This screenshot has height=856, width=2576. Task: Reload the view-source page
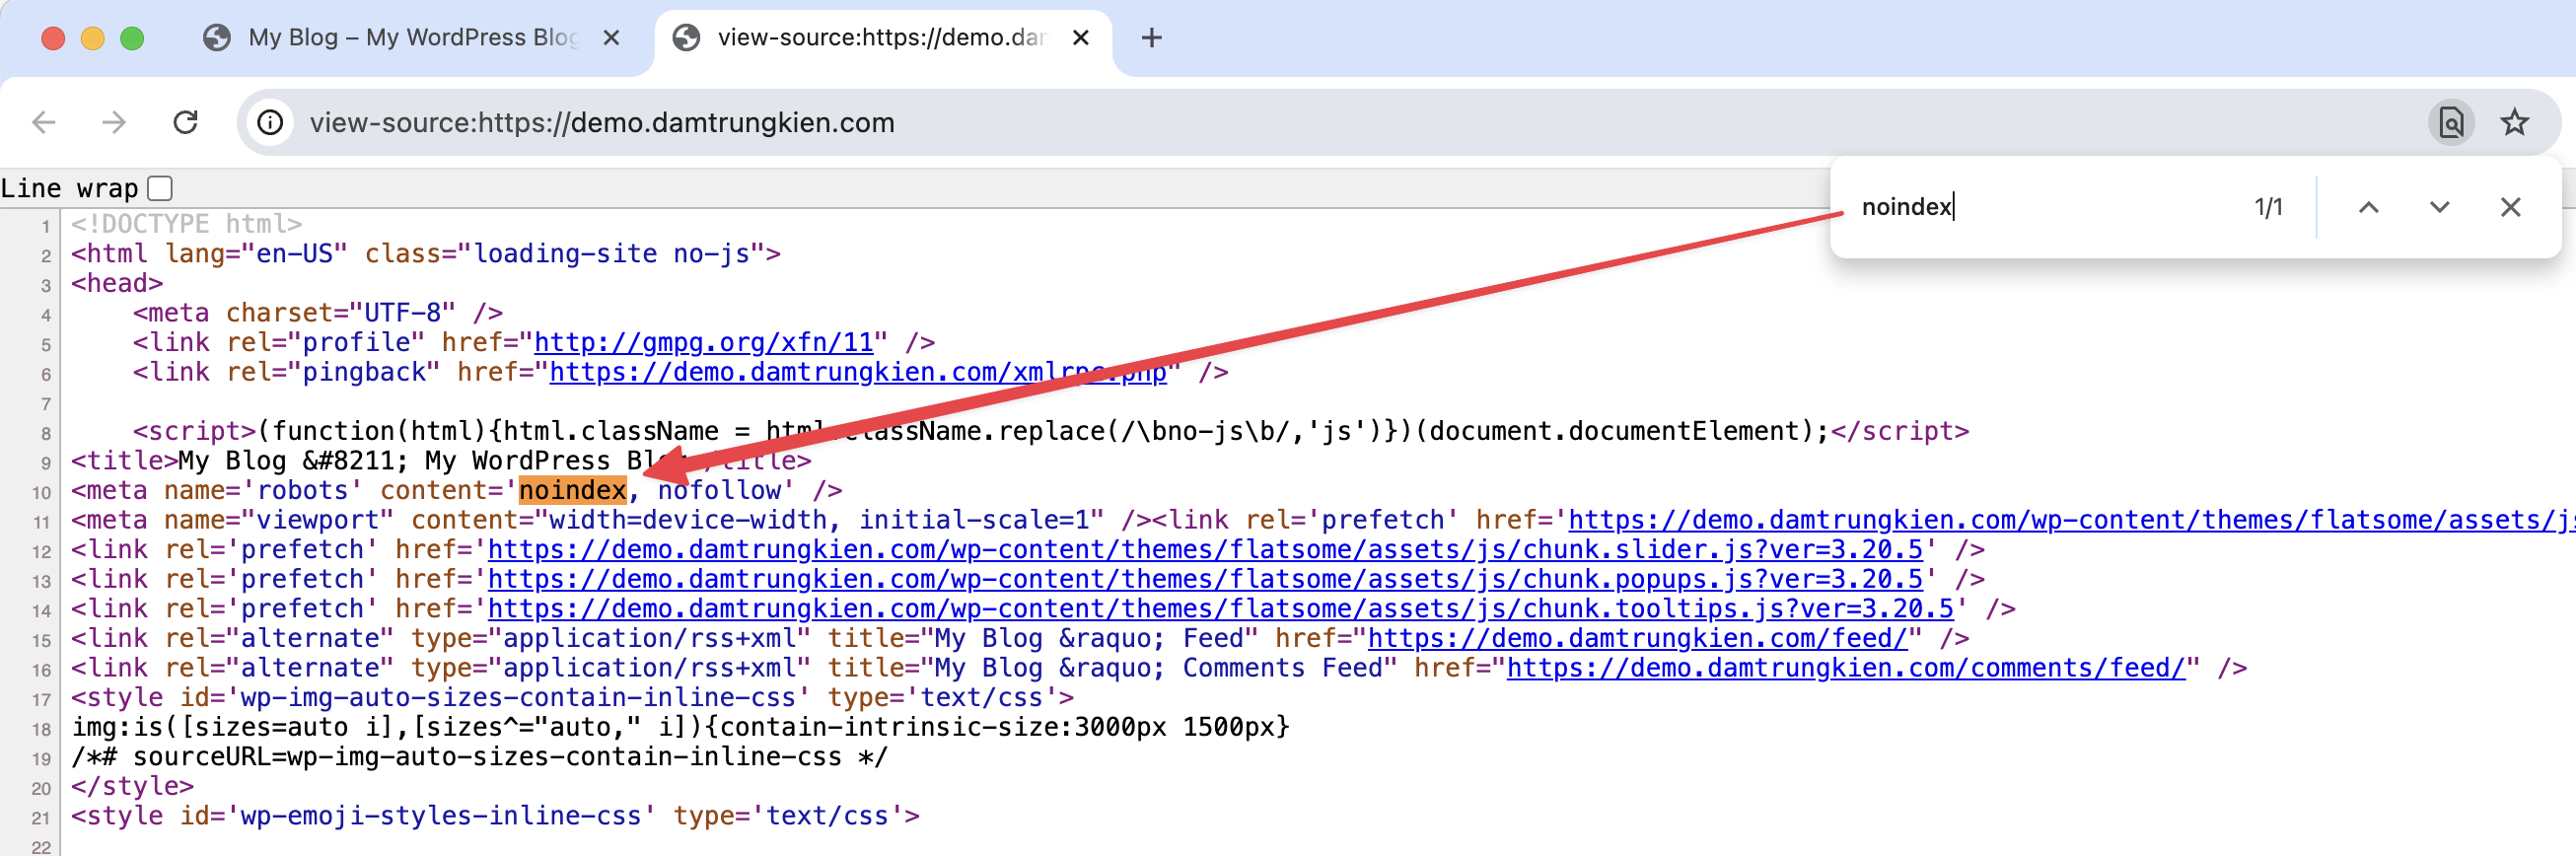186,122
